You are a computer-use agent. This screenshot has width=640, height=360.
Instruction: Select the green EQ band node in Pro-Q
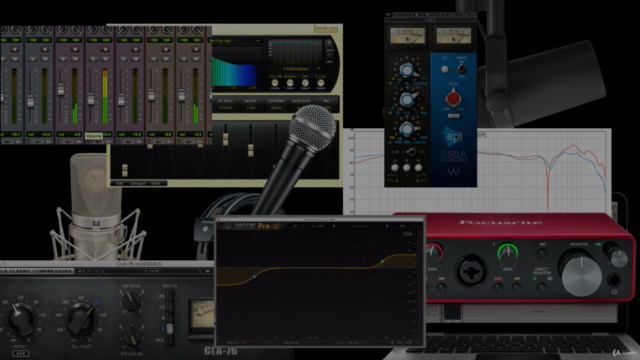(382, 261)
